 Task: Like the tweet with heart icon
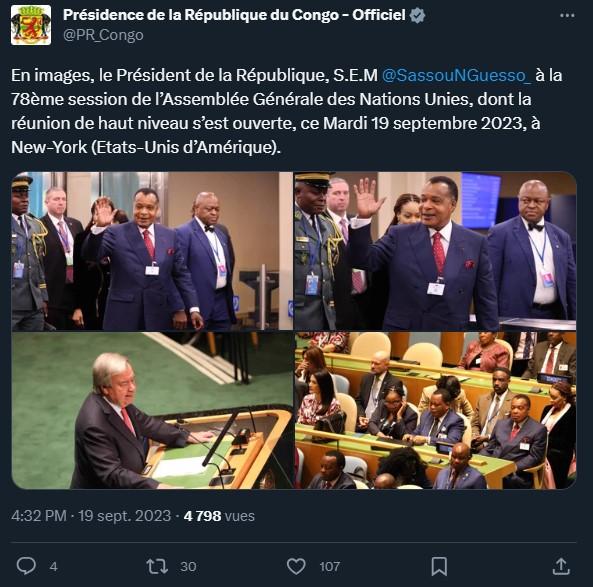(296, 566)
